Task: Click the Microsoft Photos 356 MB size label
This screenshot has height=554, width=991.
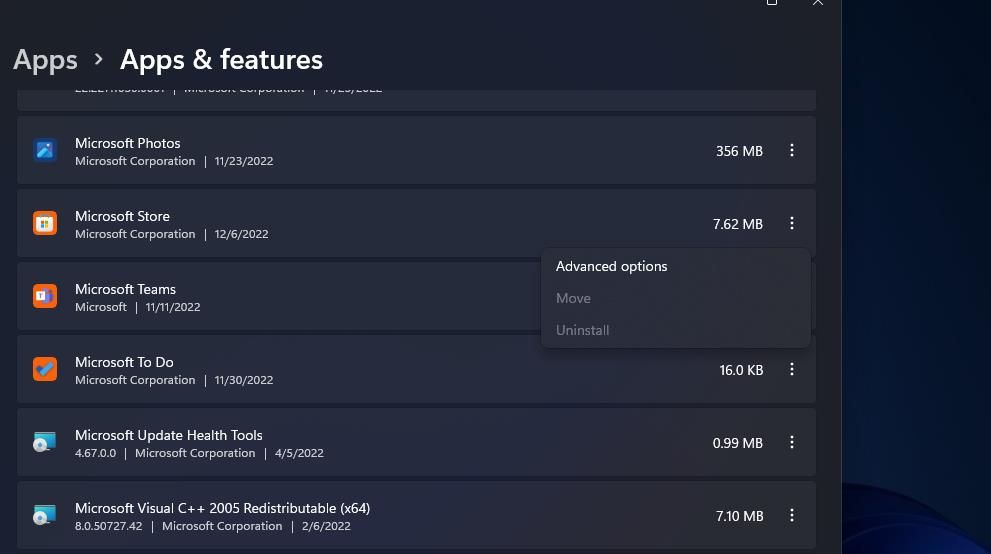Action: (x=739, y=151)
